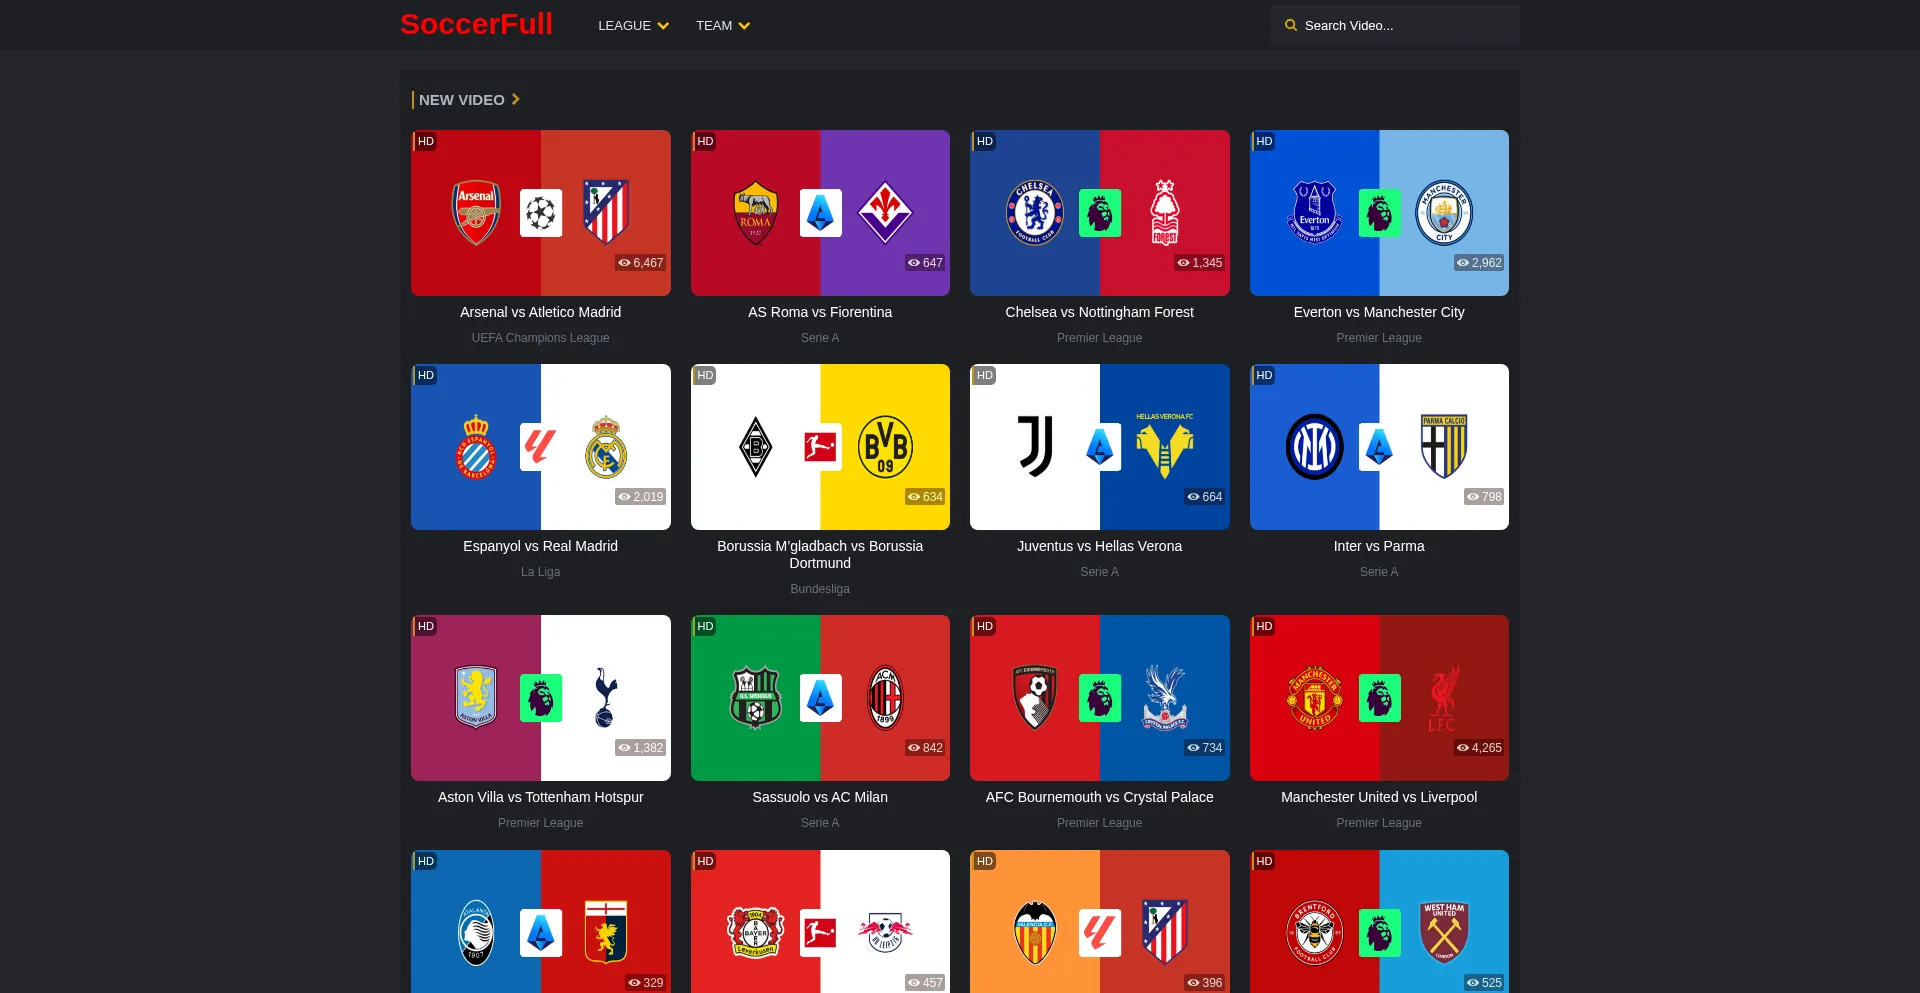1920x993 pixels.
Task: Click the Fiorentina crest
Action: (885, 213)
